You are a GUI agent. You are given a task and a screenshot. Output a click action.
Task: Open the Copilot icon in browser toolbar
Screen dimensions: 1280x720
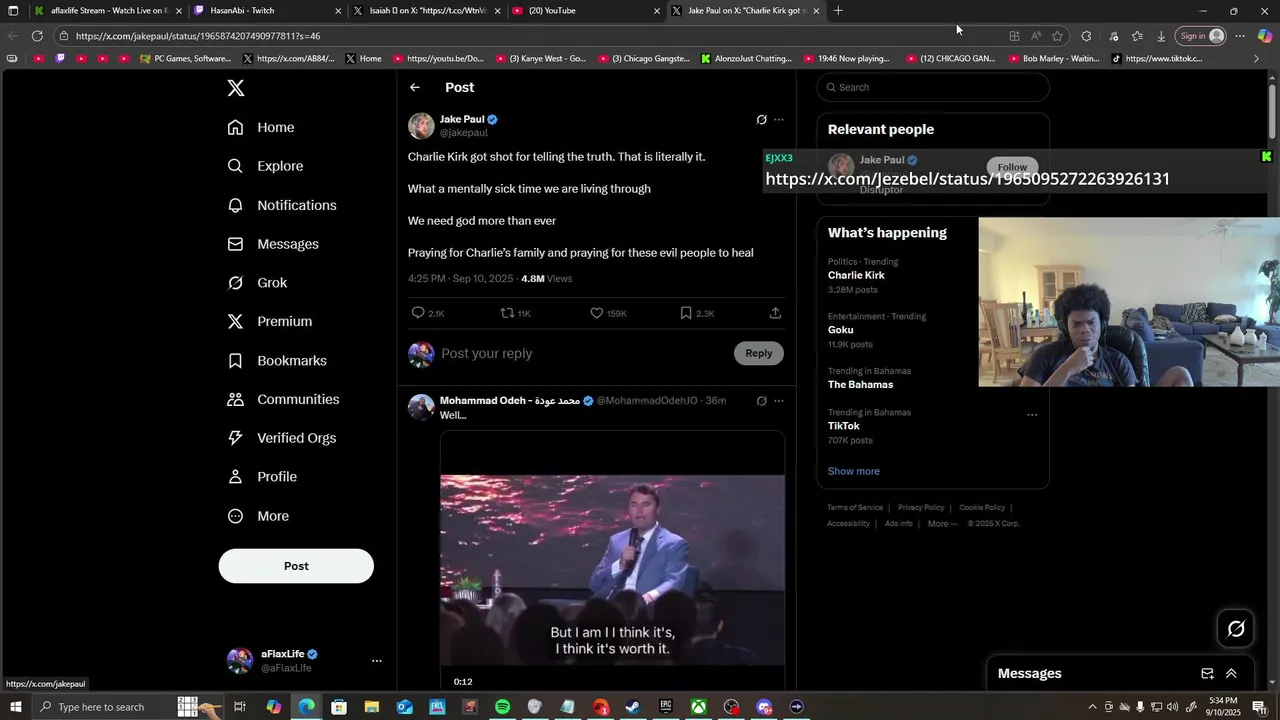[x=1264, y=36]
